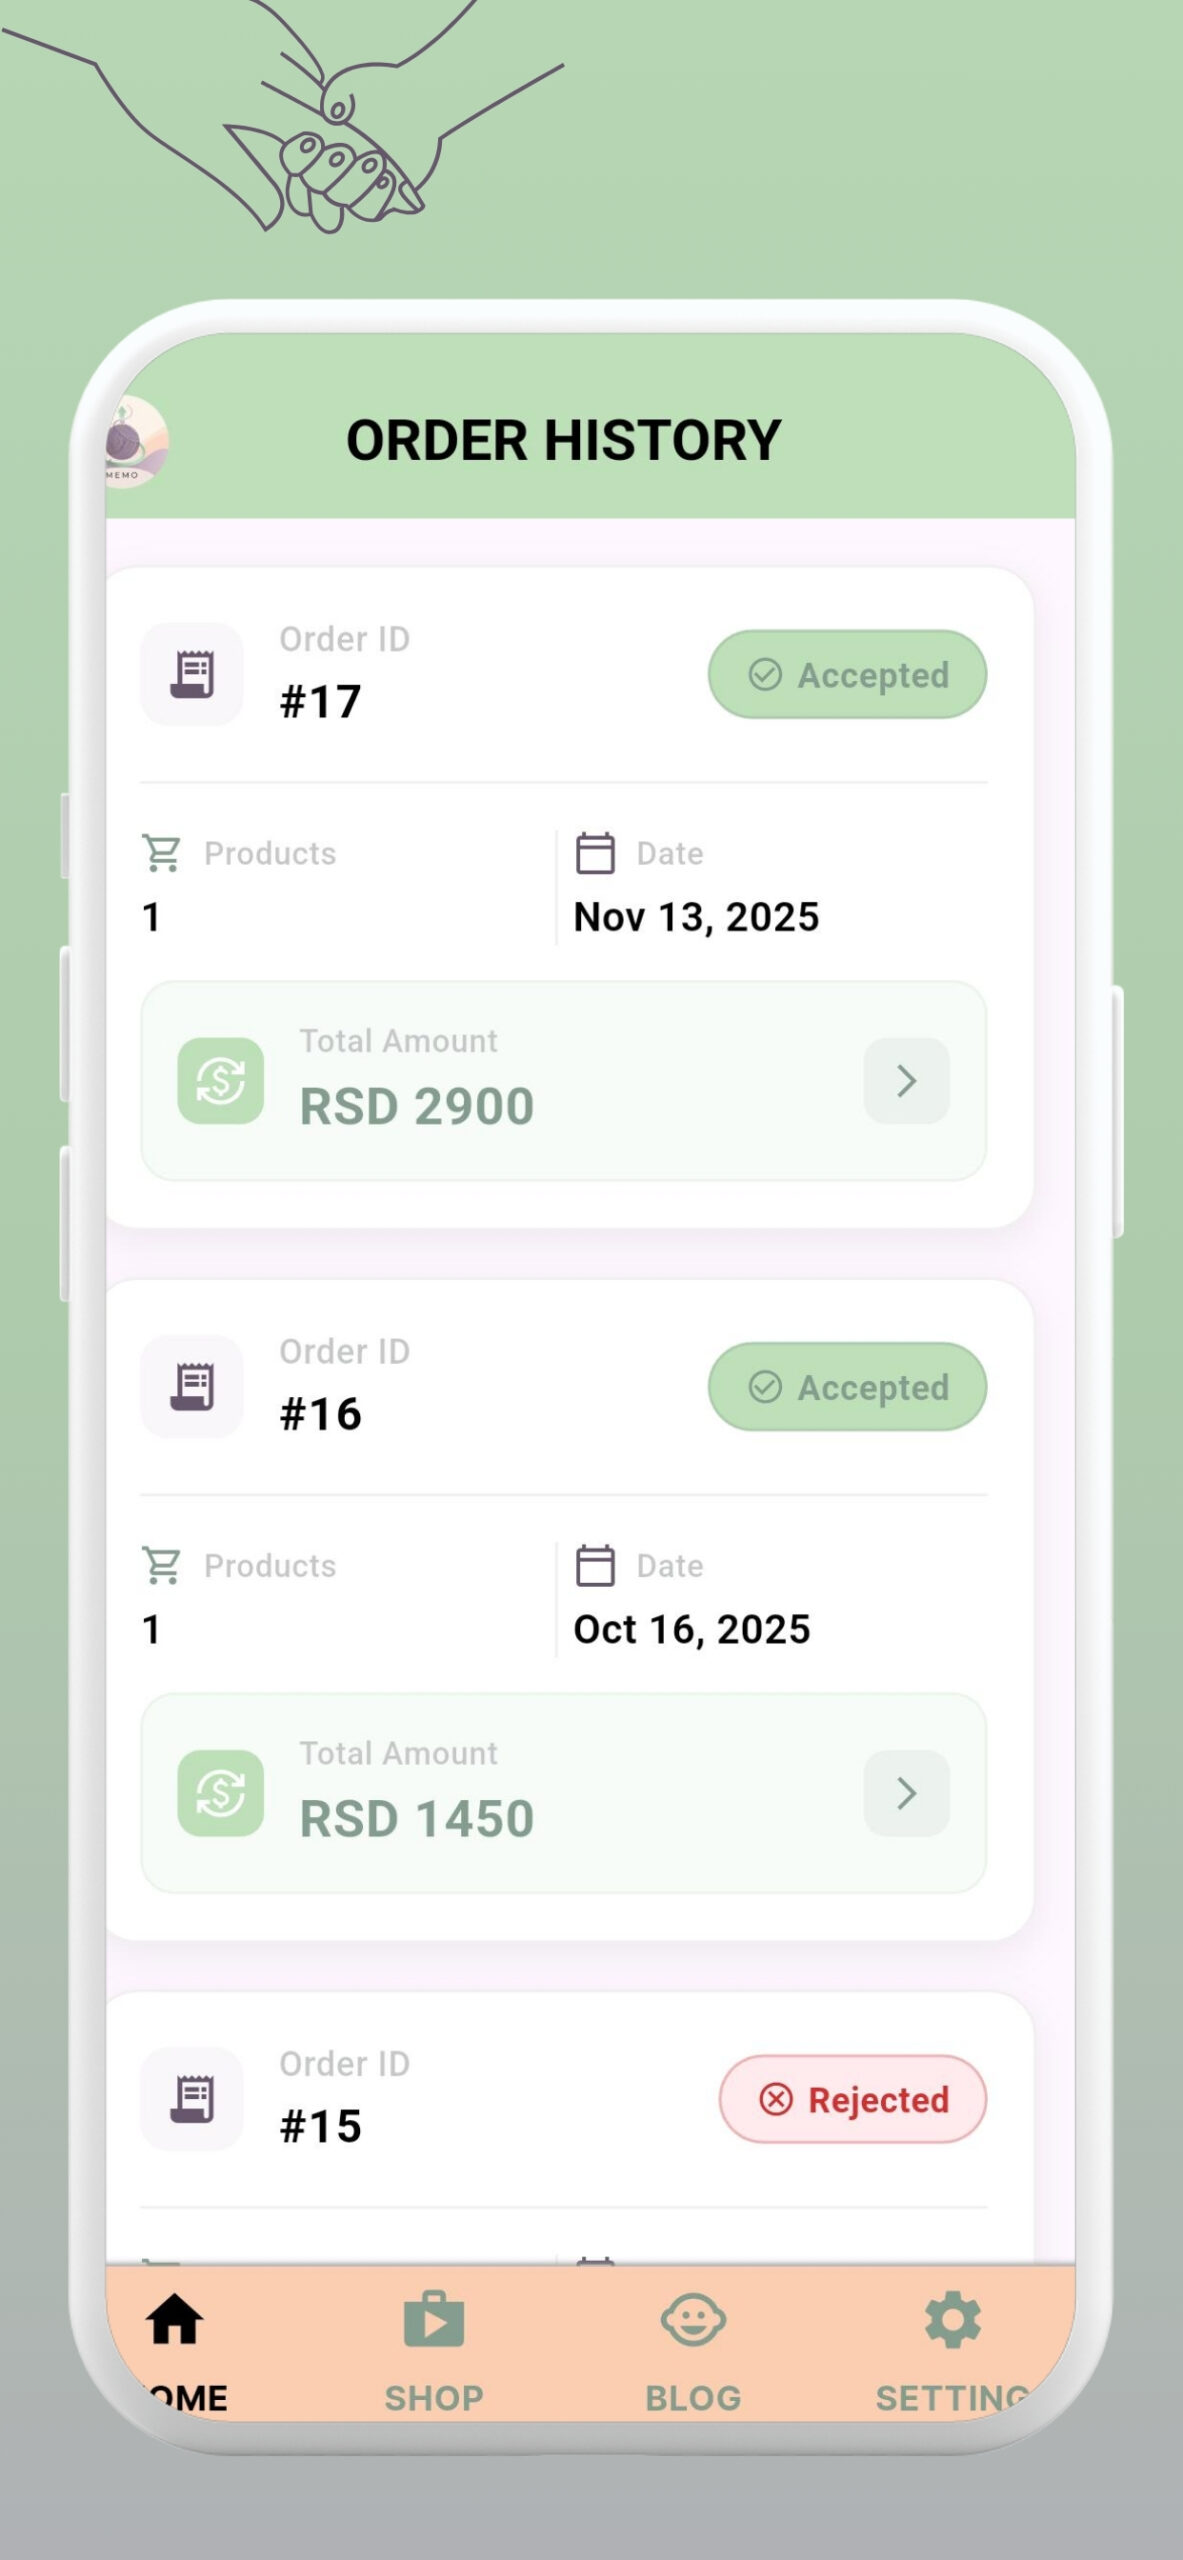1183x2560 pixels.
Task: Click receipt icon for order #15
Action: [192, 2098]
